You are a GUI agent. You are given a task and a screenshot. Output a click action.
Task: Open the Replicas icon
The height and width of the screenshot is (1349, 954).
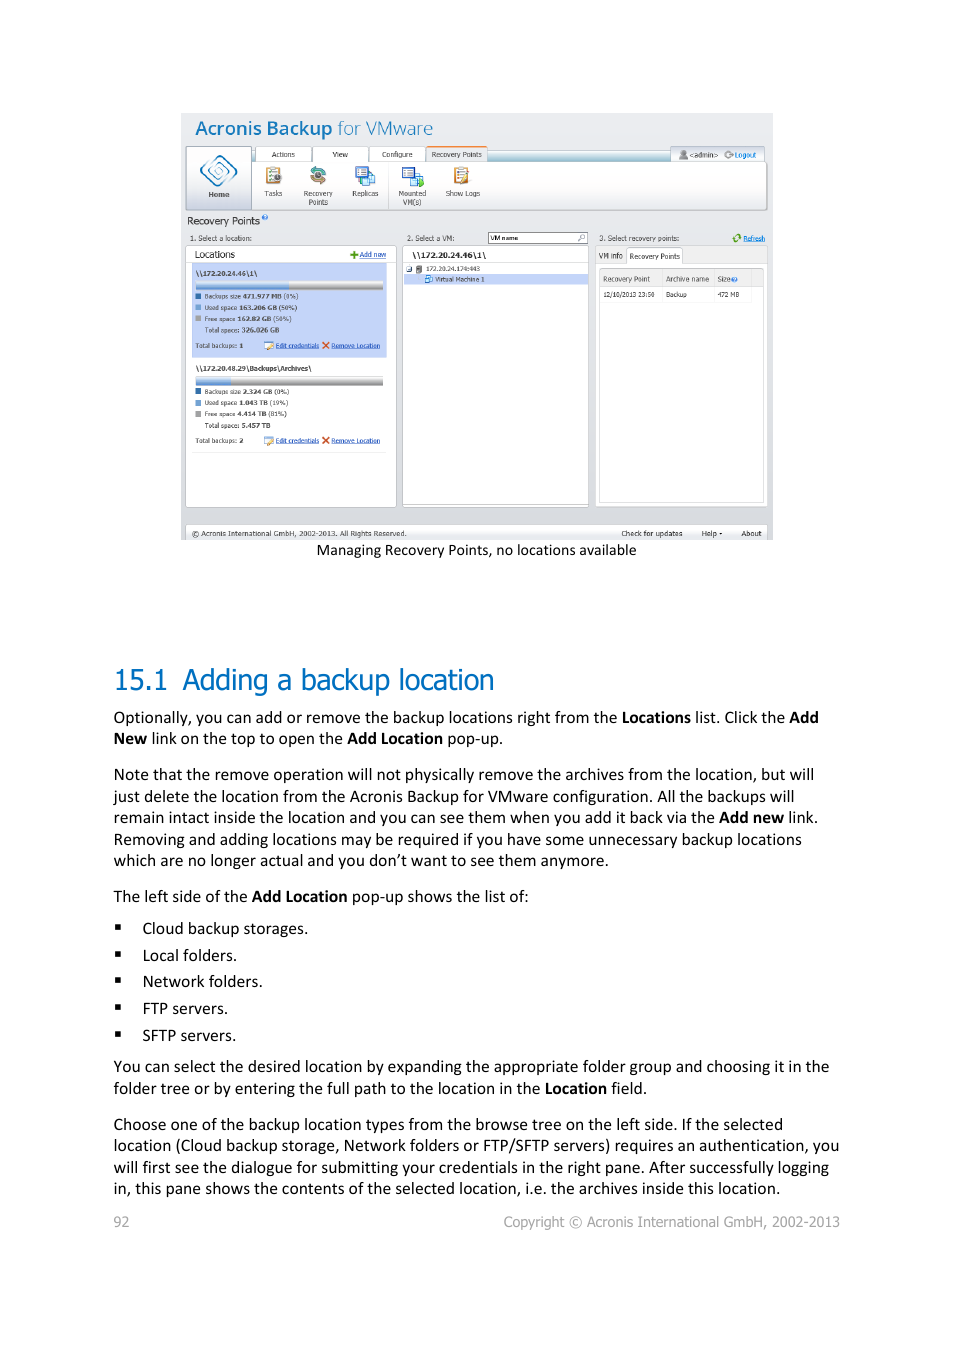coord(365,176)
